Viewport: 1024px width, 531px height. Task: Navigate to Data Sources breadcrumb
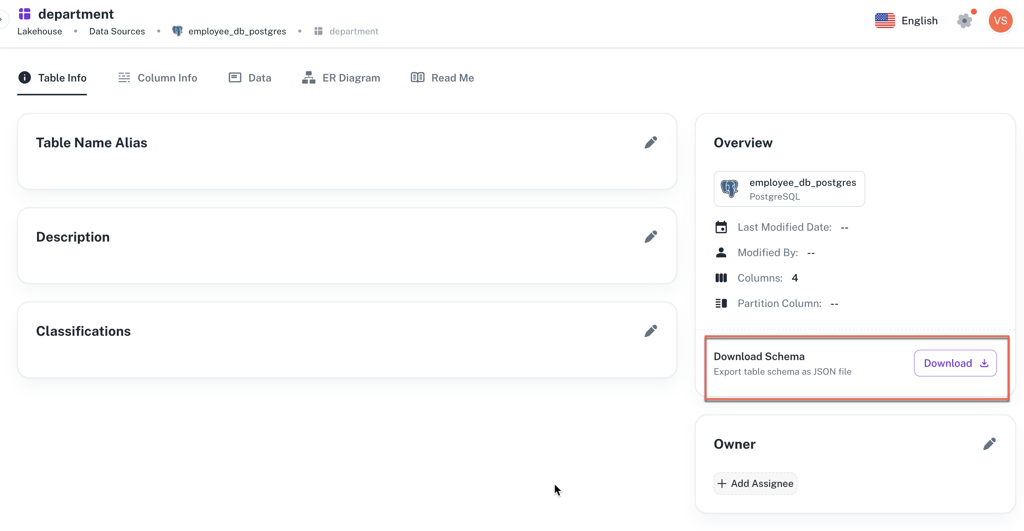(117, 32)
